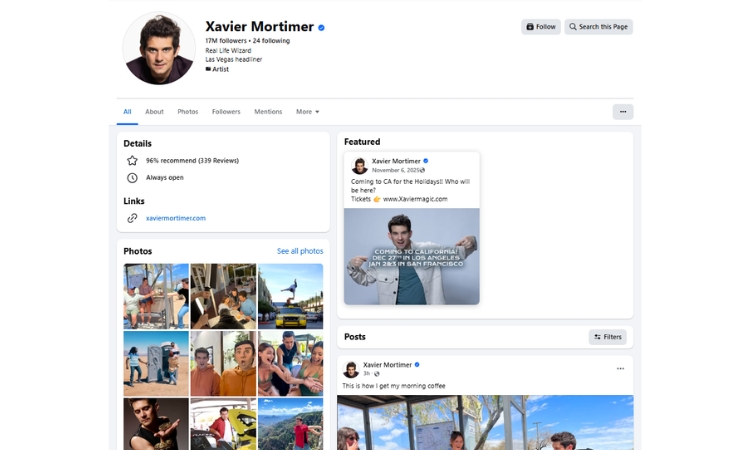
Task: Open the photo of laughing women in swimwear
Action: (x=291, y=363)
